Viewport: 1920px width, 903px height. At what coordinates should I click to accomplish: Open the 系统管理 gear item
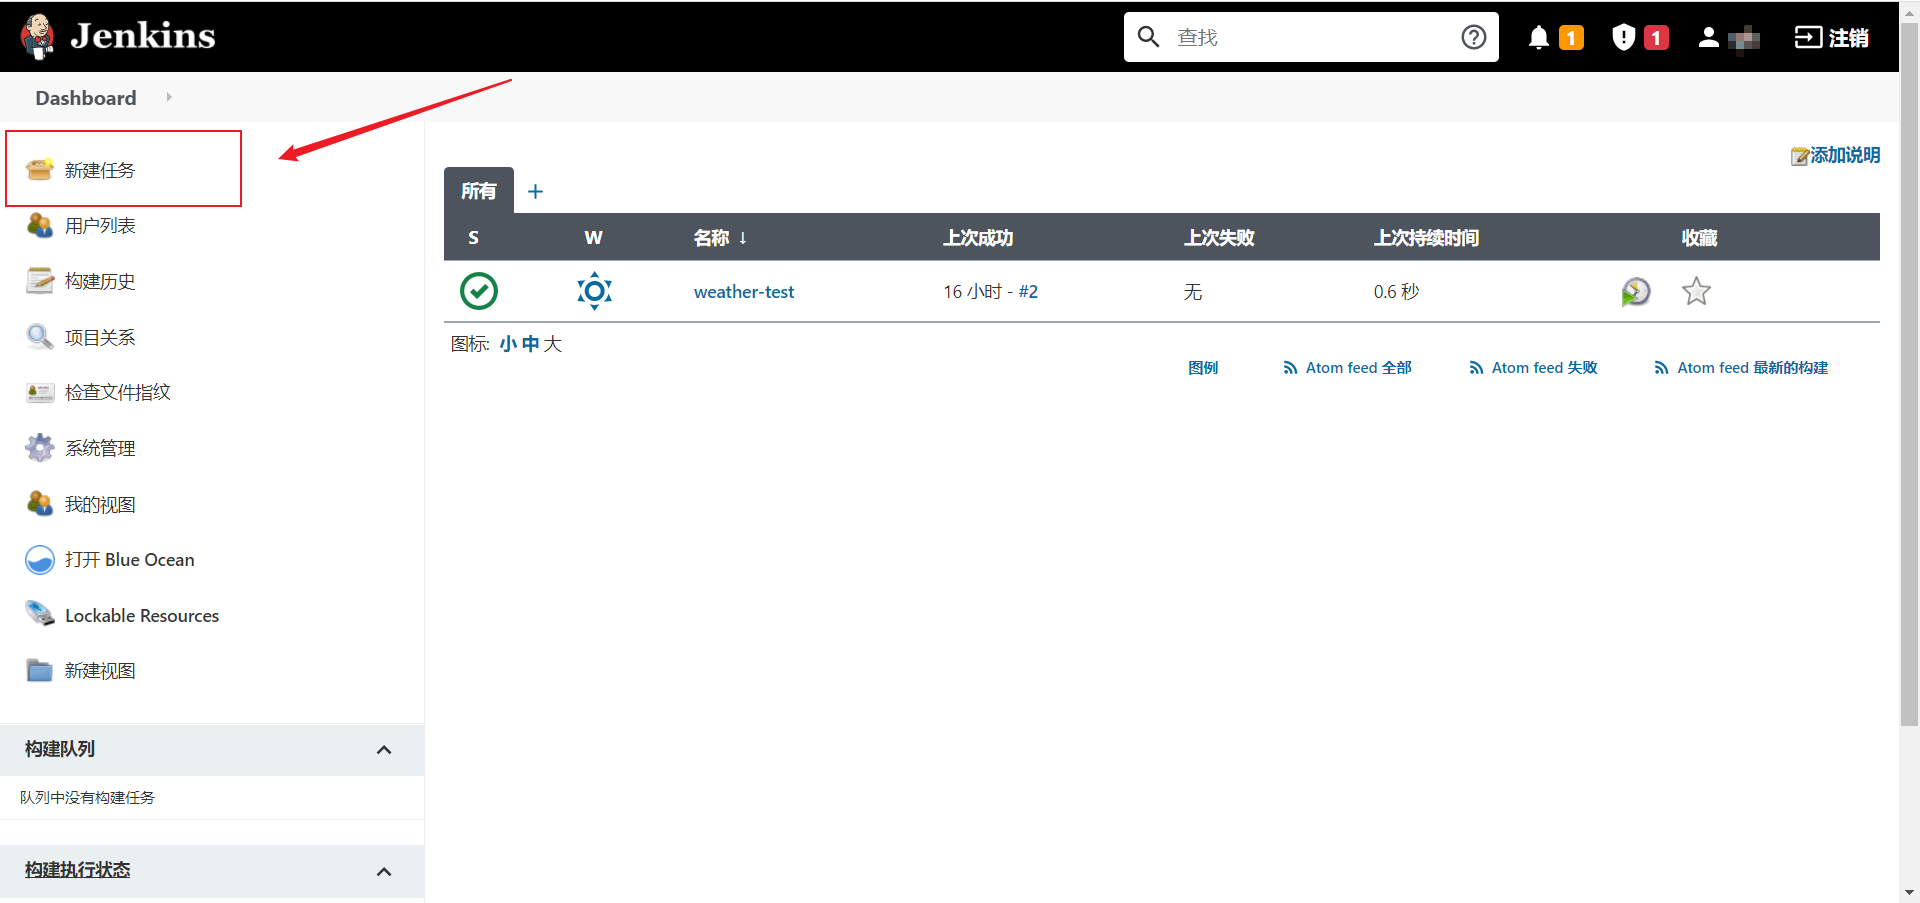click(x=99, y=448)
